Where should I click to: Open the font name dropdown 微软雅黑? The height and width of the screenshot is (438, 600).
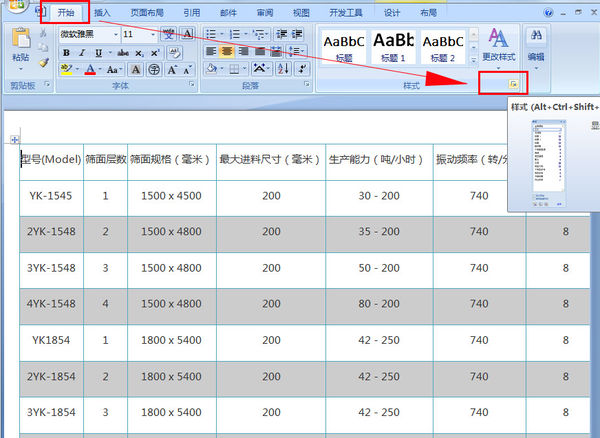coord(116,35)
